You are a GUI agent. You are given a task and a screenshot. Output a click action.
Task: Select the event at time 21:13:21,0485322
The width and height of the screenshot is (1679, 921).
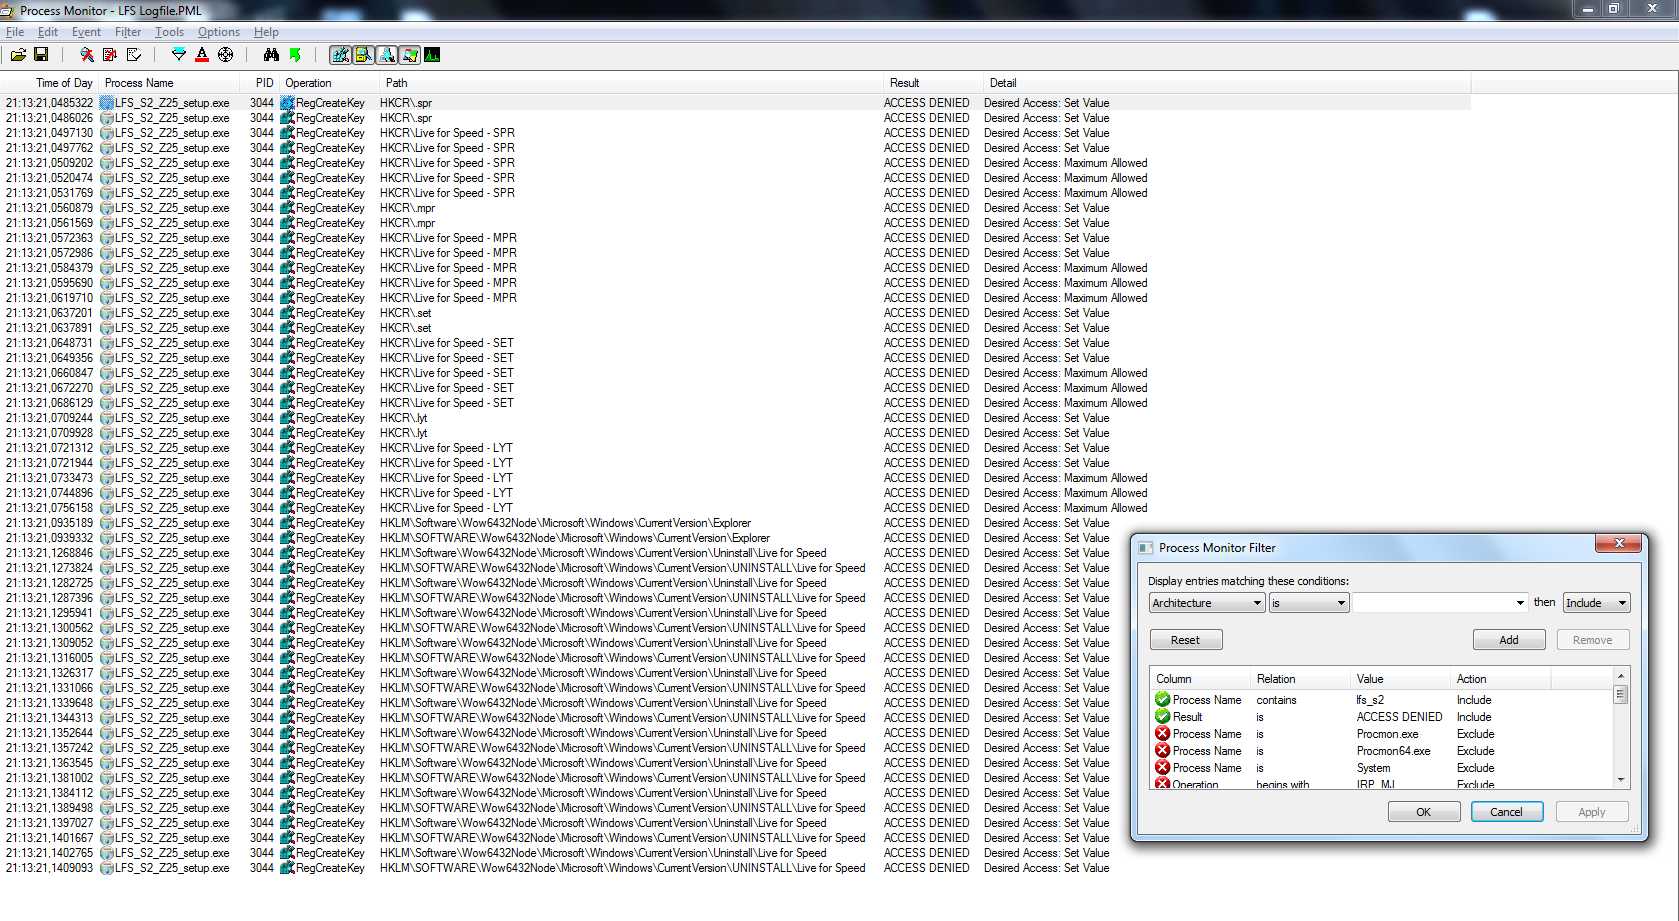(736, 103)
